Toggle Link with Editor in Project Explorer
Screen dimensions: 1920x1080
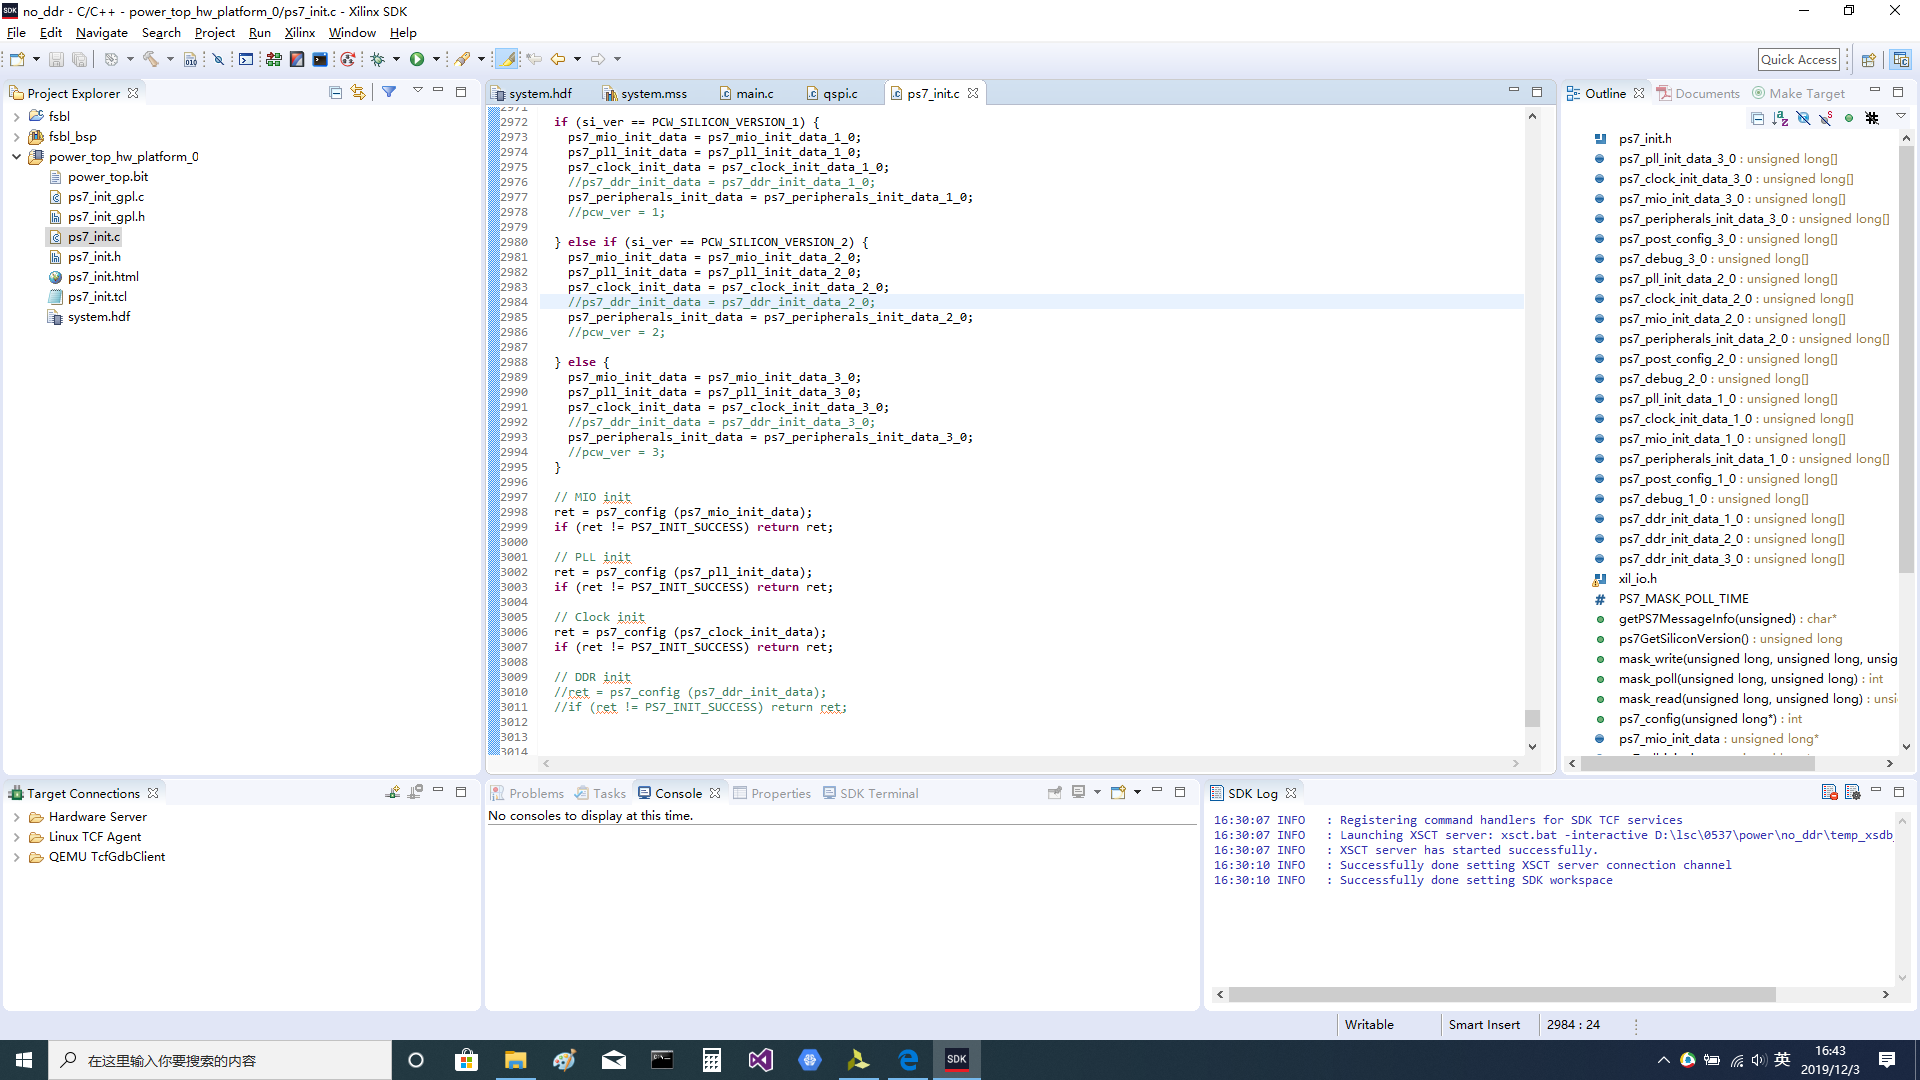(x=358, y=92)
